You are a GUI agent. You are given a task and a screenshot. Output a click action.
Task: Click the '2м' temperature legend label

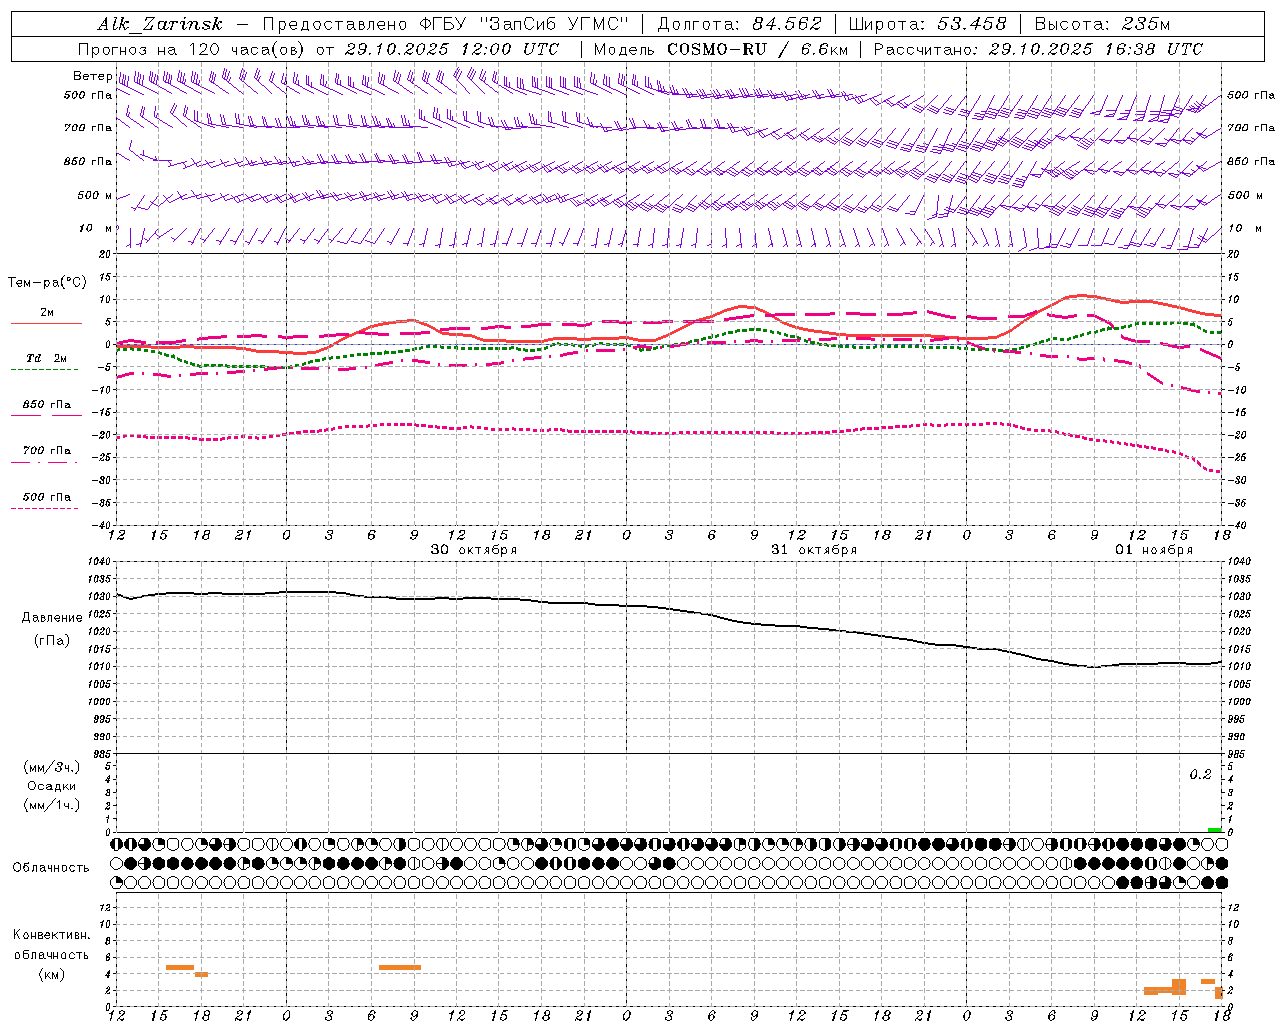coord(47,312)
